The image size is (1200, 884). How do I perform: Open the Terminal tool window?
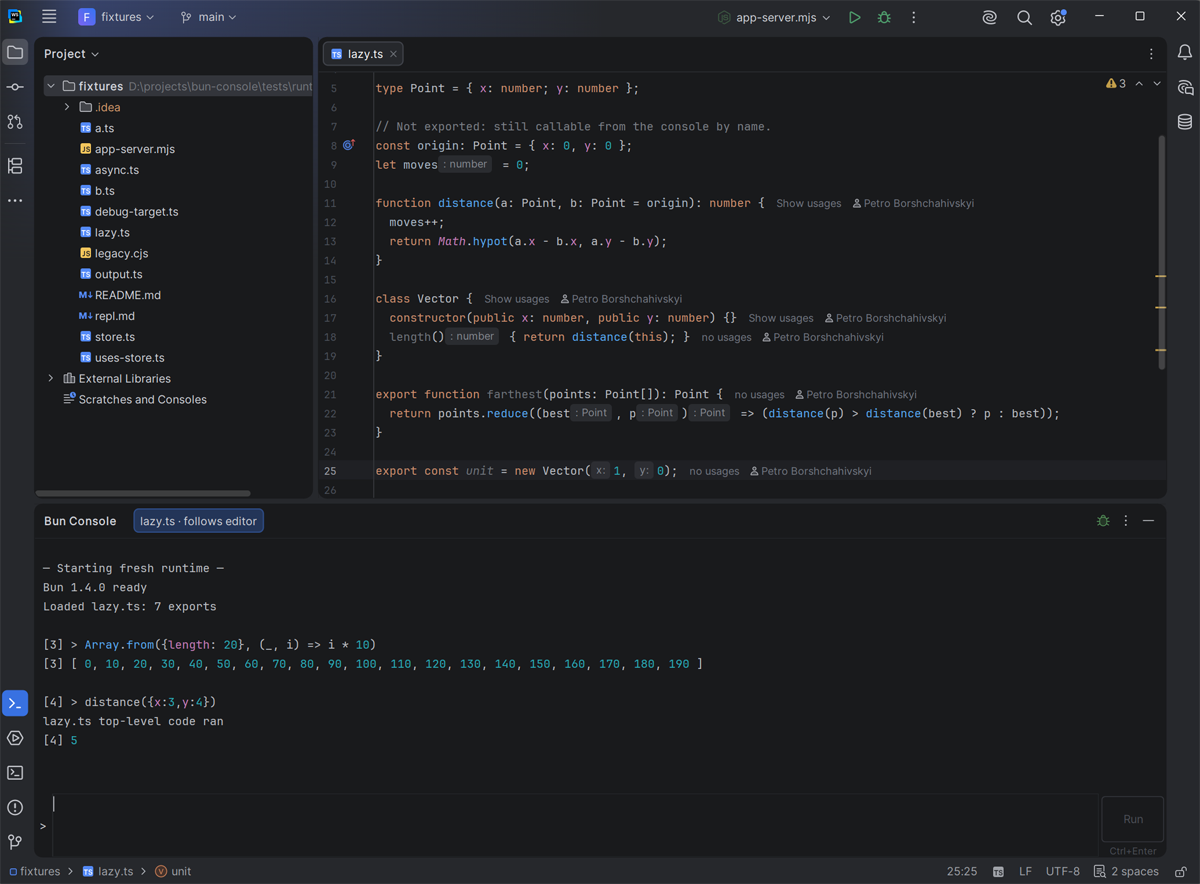(x=15, y=773)
